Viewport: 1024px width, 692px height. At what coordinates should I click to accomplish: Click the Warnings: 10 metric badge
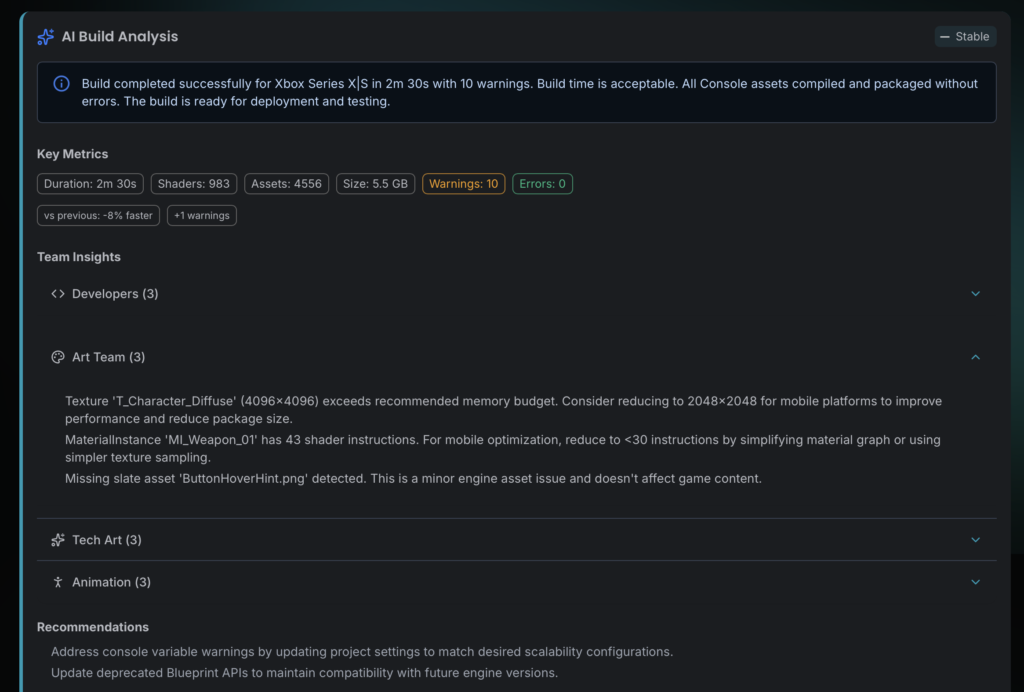point(463,184)
